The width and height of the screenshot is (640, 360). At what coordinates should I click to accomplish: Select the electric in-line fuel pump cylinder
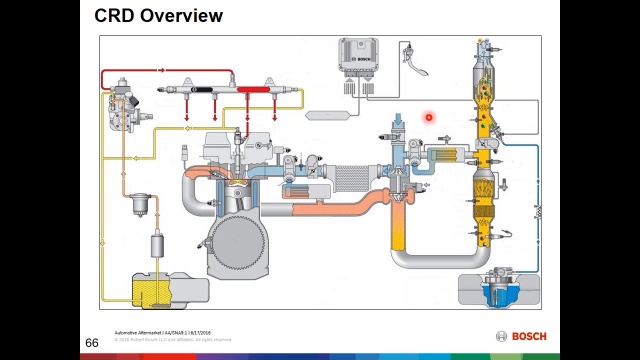pos(157,244)
